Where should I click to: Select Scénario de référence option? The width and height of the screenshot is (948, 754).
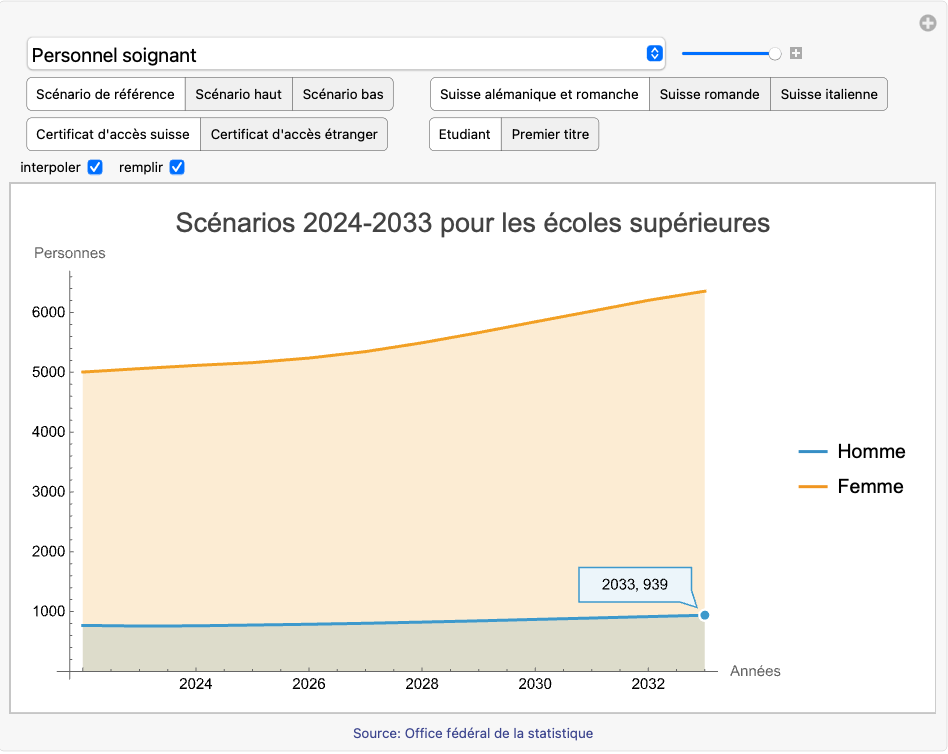tap(106, 95)
